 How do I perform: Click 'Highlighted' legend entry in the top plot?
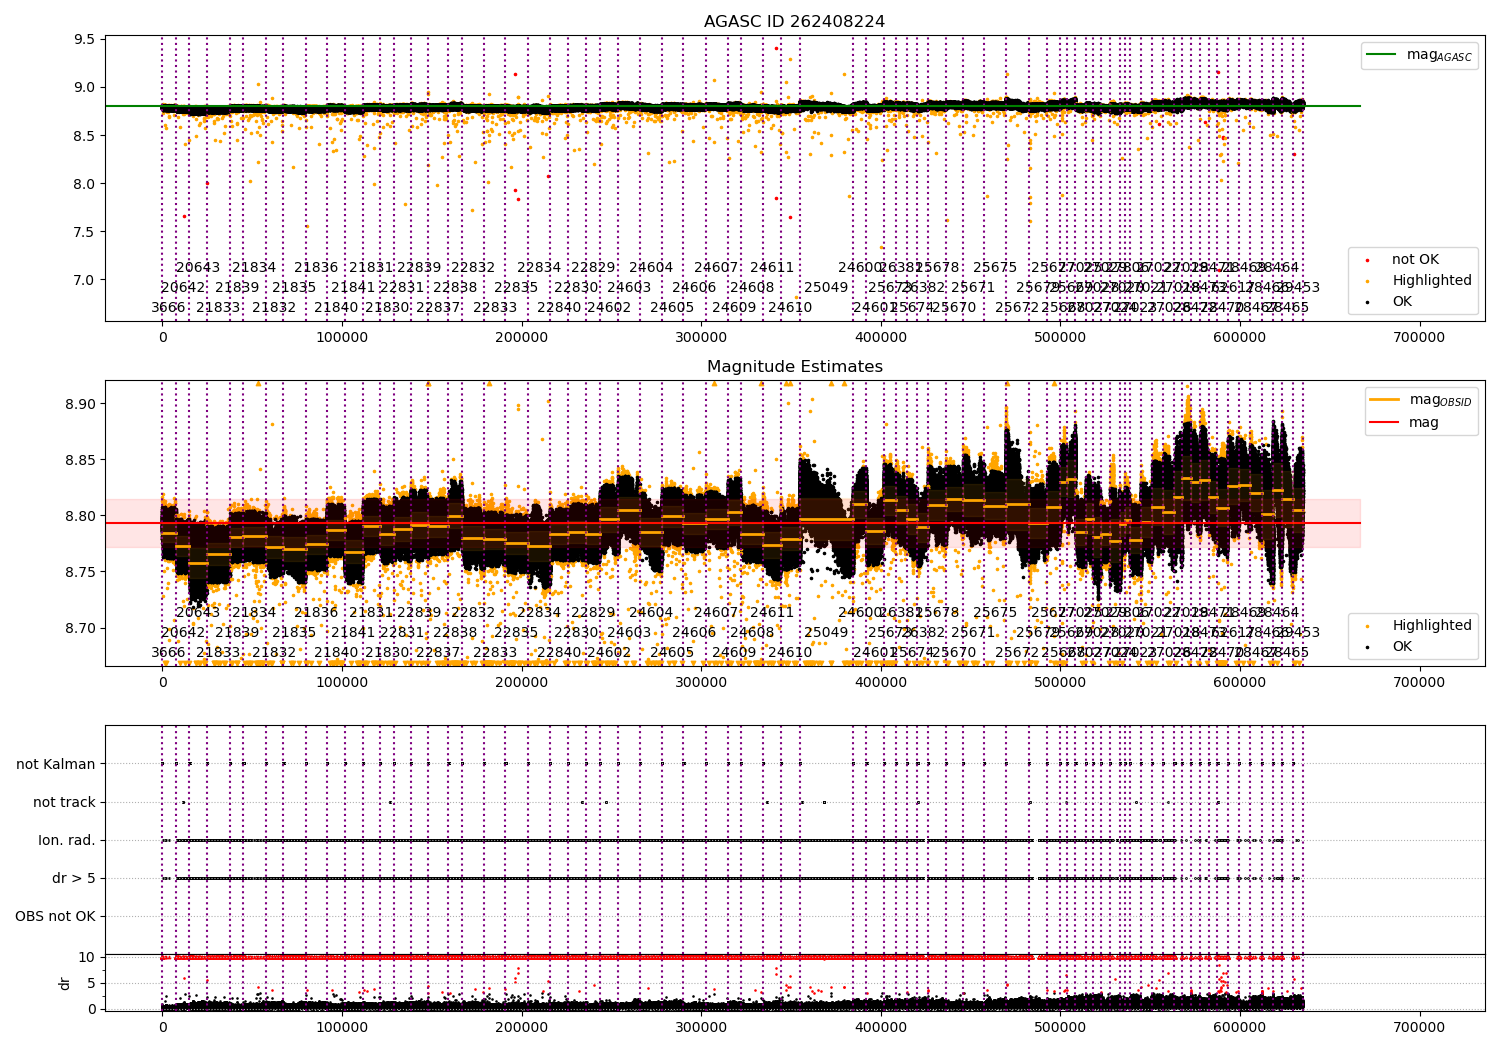pyautogui.click(x=1420, y=281)
